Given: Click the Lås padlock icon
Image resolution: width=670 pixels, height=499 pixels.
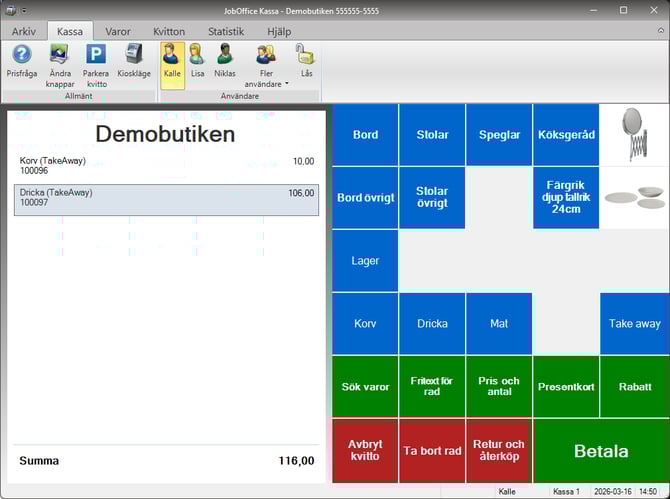Looking at the screenshot, I should coord(305,55).
